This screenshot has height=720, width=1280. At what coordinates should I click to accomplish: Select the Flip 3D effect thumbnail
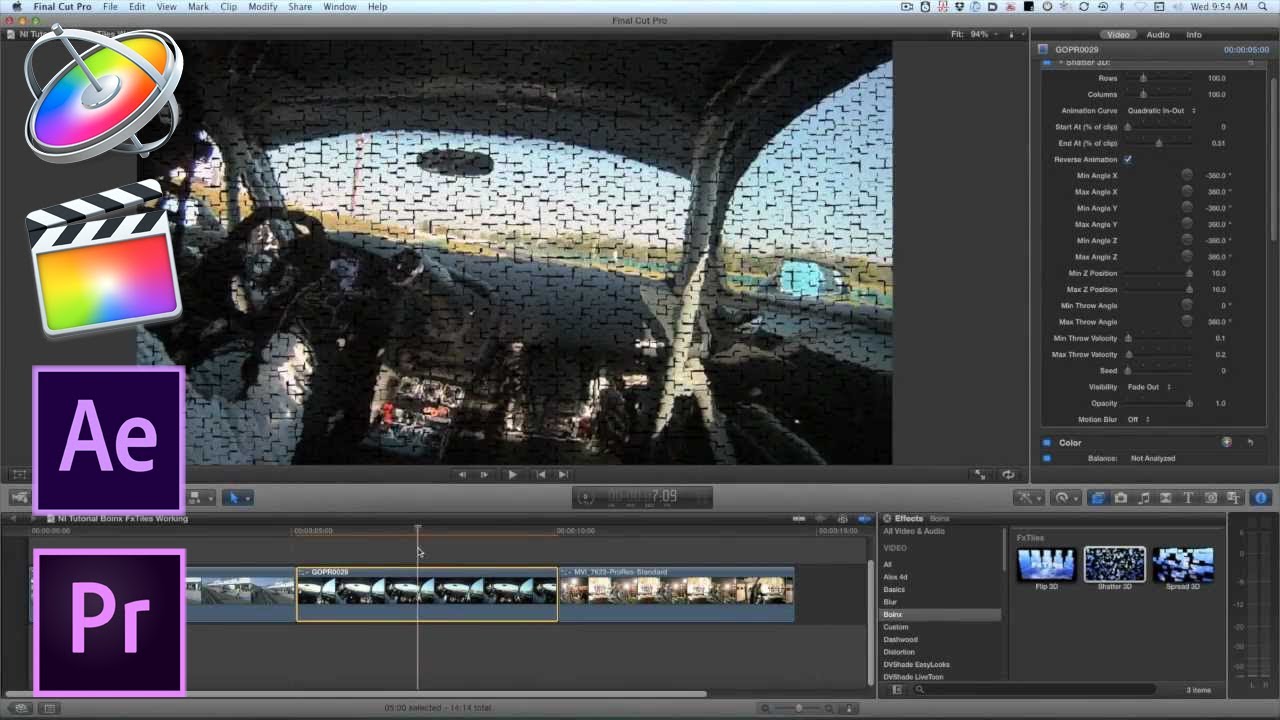click(x=1046, y=565)
